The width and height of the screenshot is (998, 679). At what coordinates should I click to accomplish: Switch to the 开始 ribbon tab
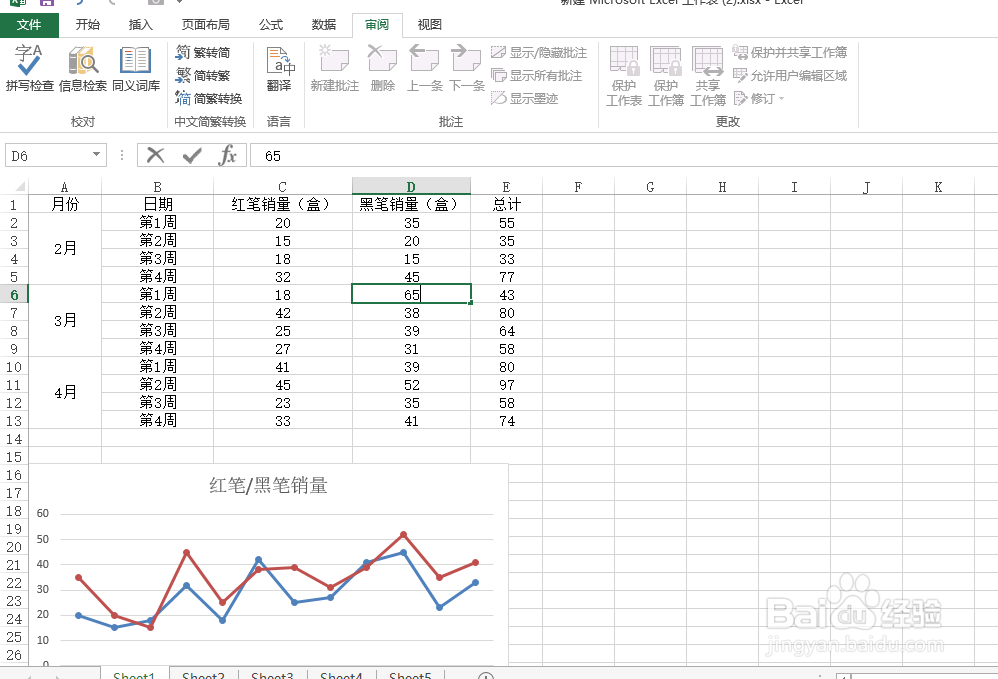[x=87, y=24]
